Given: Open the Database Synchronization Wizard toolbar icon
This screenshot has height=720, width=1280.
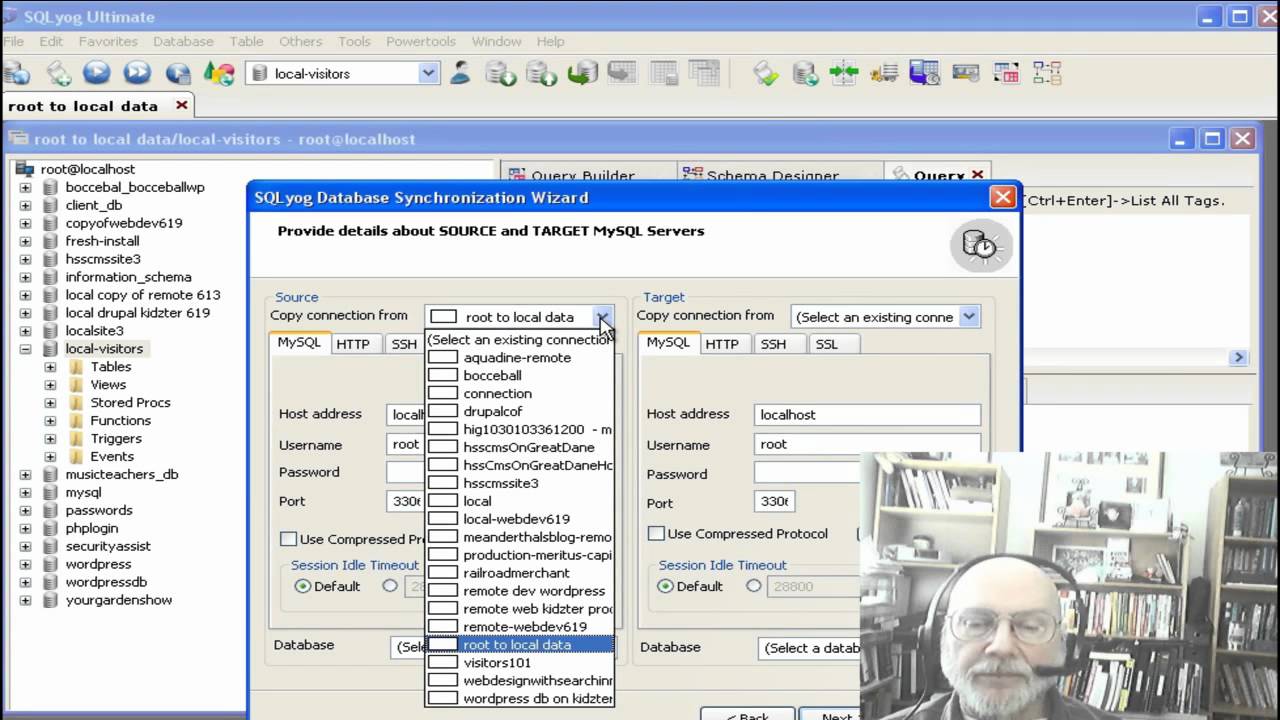Looking at the screenshot, I should (805, 73).
